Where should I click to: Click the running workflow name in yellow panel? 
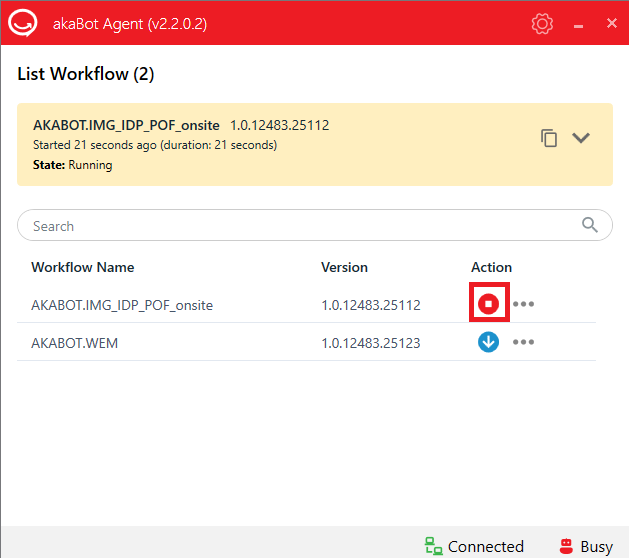pyautogui.click(x=126, y=125)
